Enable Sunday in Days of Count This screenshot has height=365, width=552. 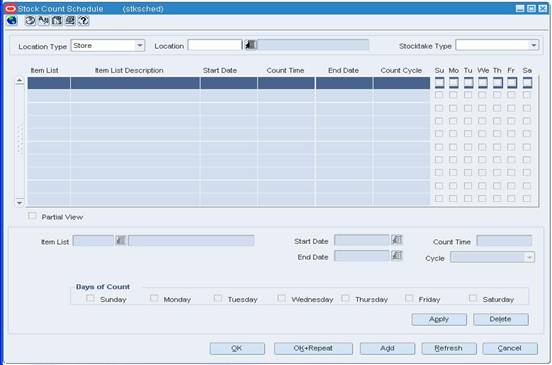pos(90,298)
